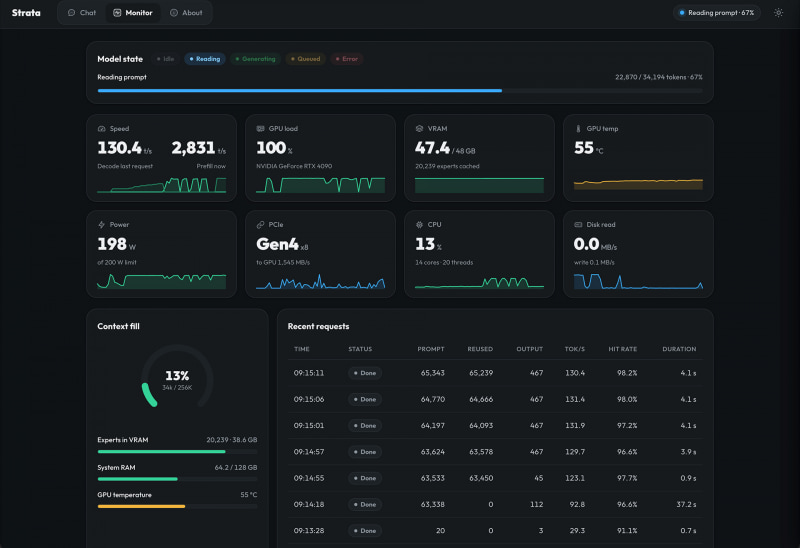Click the Recent requests heading
Viewport: 800px width, 548px height.
[318, 327]
